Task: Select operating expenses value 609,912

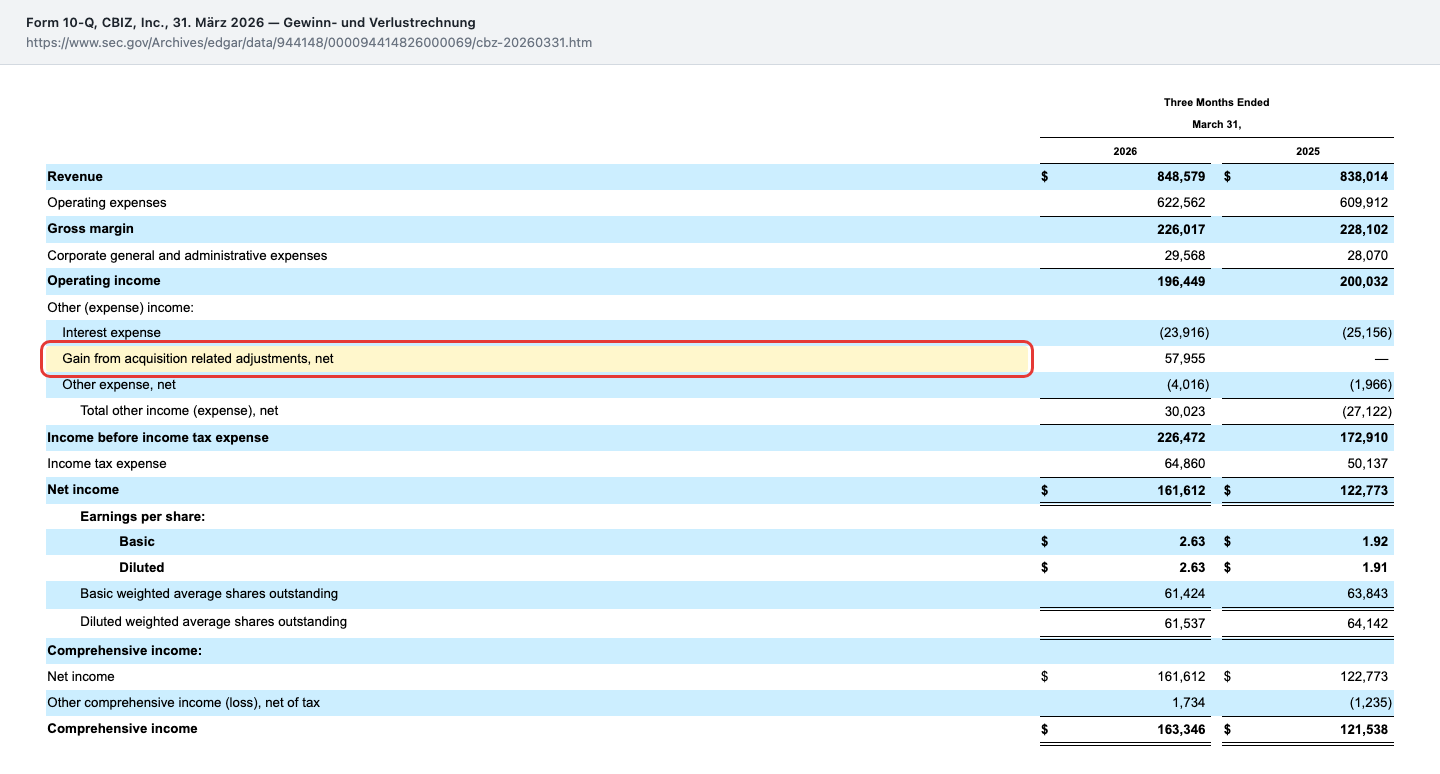Action: pyautogui.click(x=1363, y=203)
